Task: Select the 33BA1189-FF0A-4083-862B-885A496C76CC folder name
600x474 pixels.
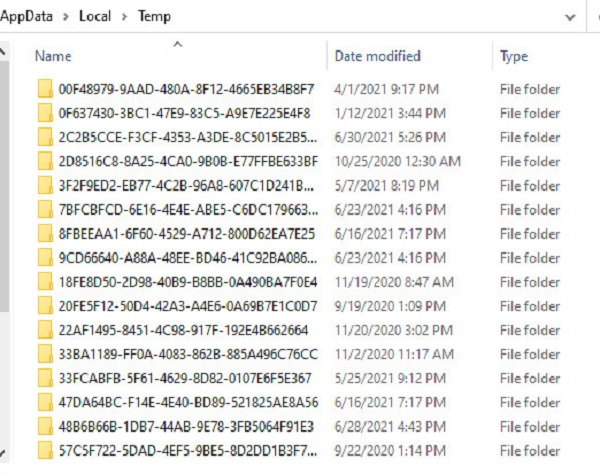Action: [188, 354]
